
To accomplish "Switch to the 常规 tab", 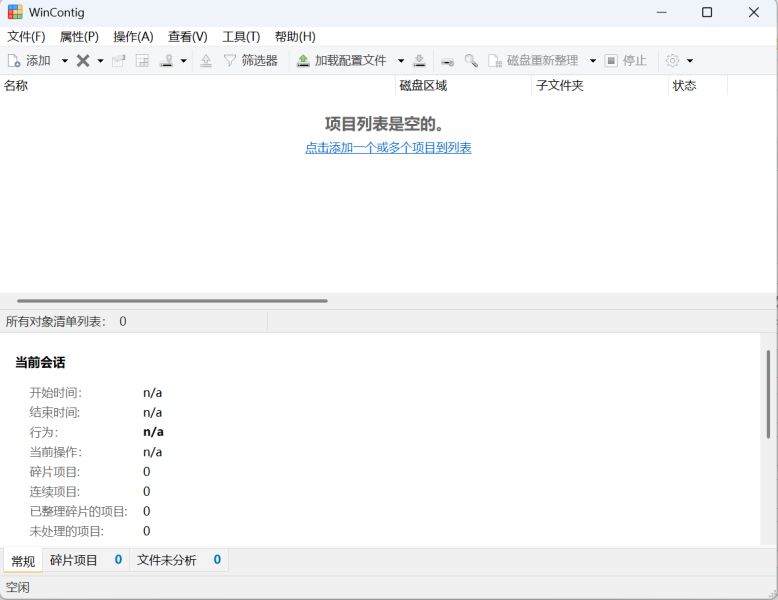I will [x=23, y=561].
